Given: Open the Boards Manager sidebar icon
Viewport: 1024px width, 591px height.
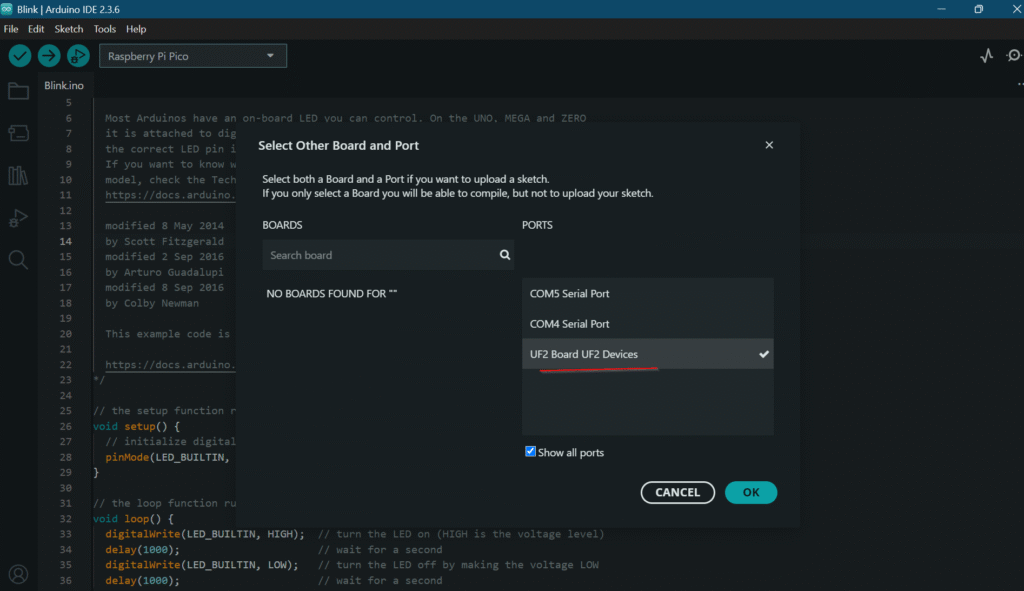Looking at the screenshot, I should [x=18, y=133].
